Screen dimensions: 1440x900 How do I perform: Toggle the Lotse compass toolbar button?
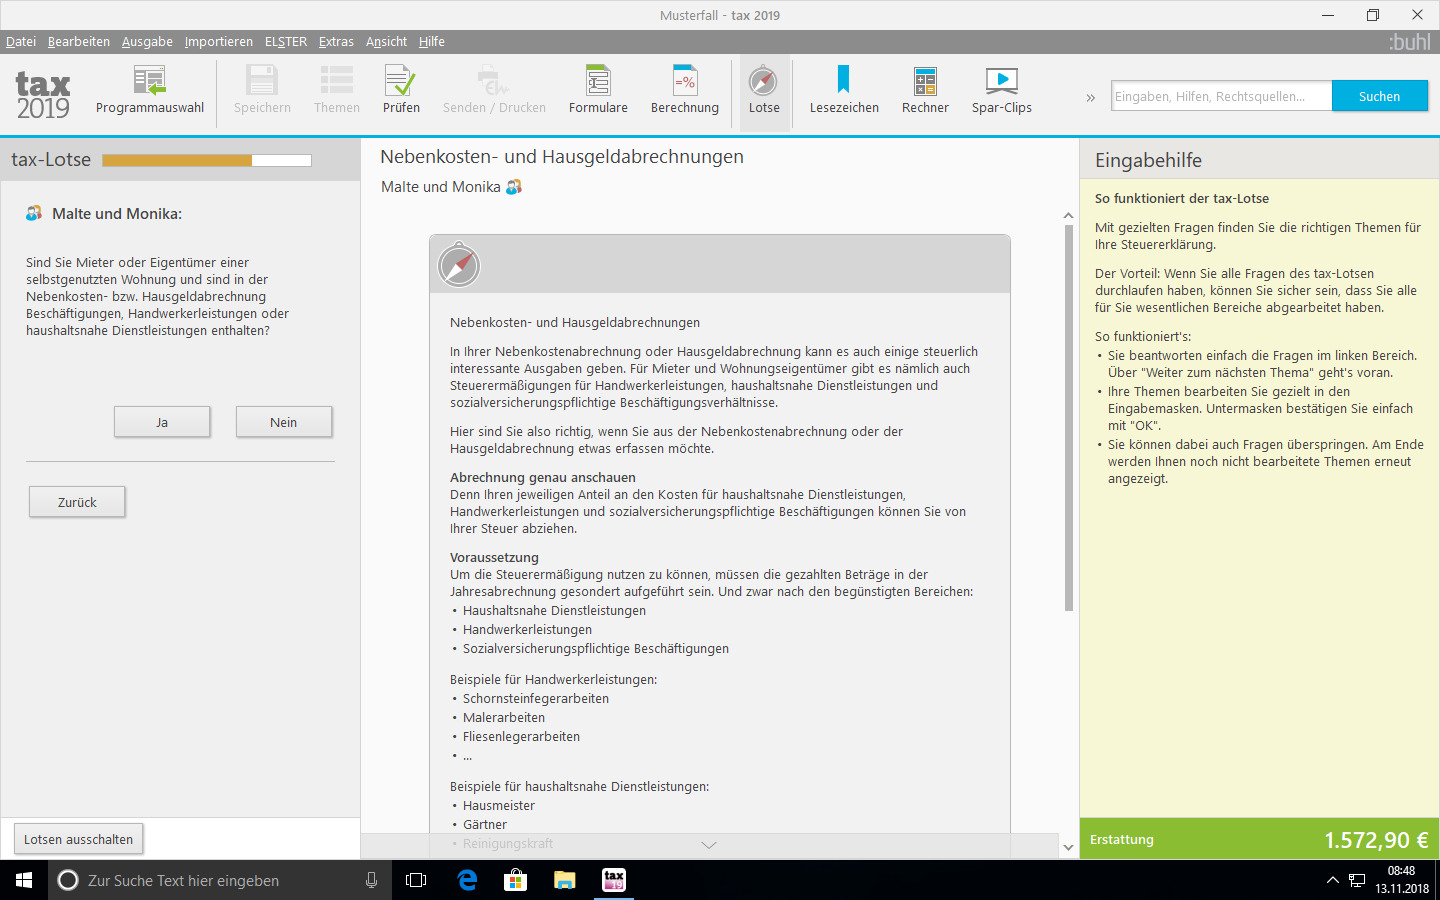tap(764, 91)
